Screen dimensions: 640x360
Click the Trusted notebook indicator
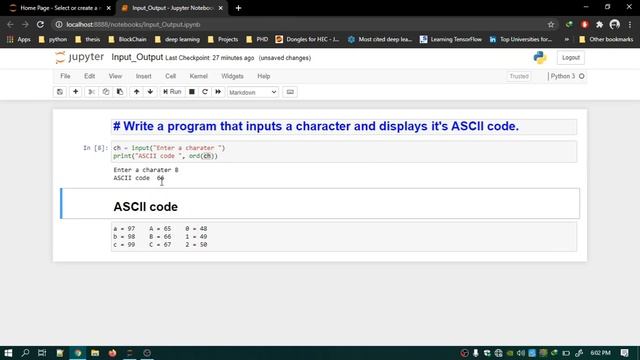(x=519, y=76)
